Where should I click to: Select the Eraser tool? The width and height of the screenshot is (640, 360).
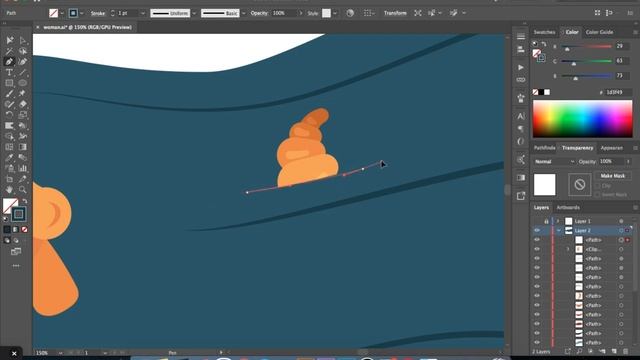coord(23,104)
